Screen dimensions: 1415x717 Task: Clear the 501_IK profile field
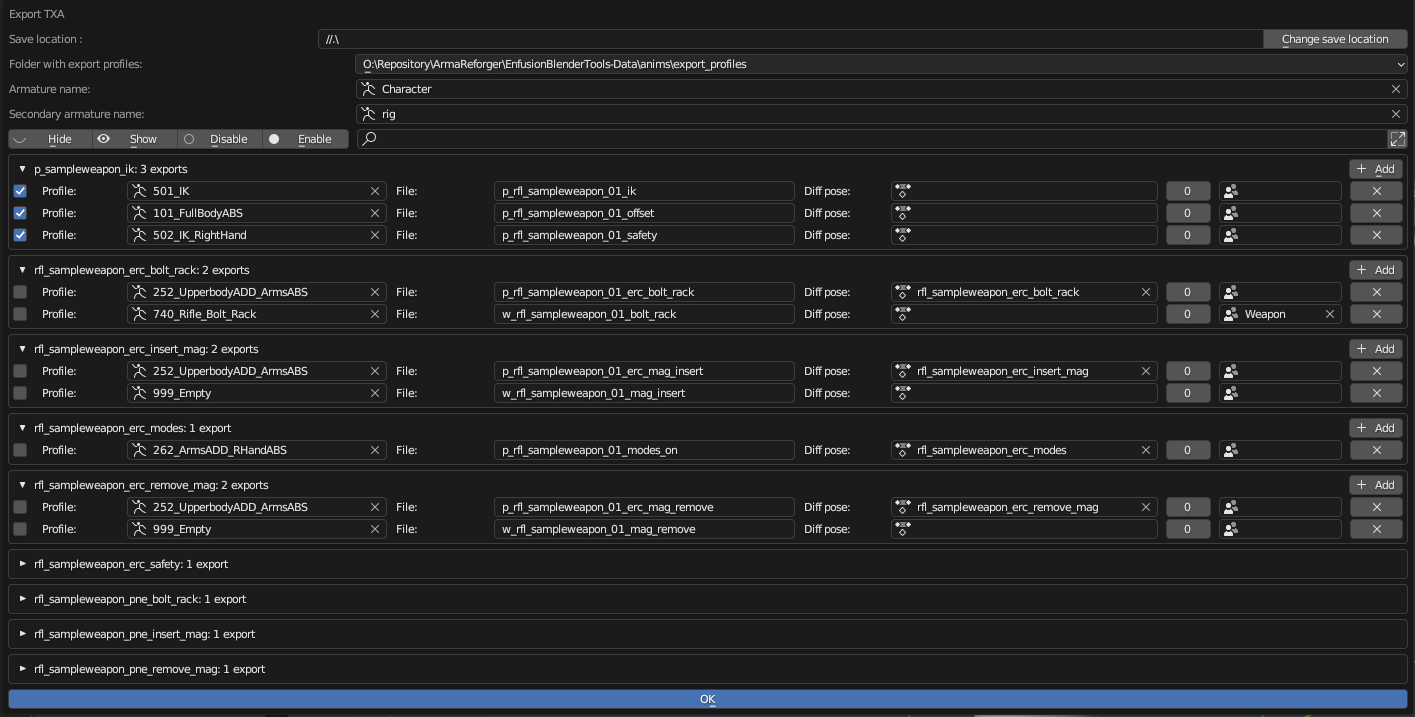[x=375, y=191]
